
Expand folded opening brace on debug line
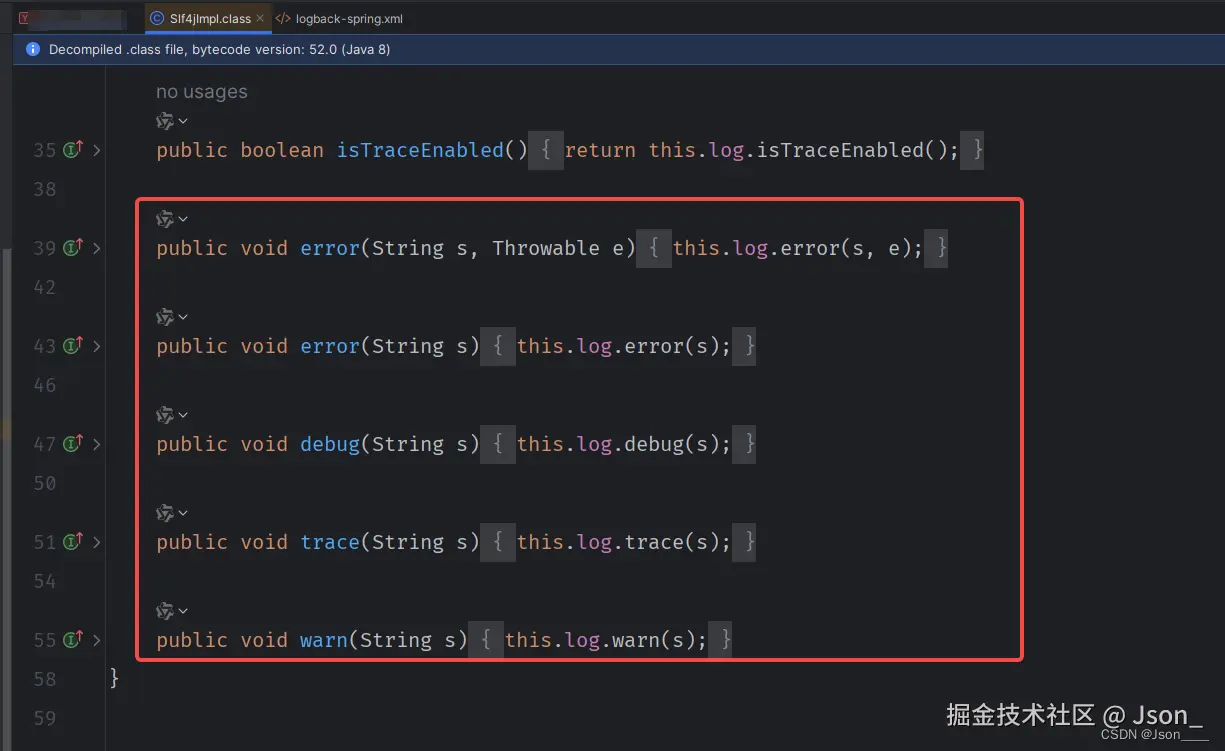pos(498,444)
